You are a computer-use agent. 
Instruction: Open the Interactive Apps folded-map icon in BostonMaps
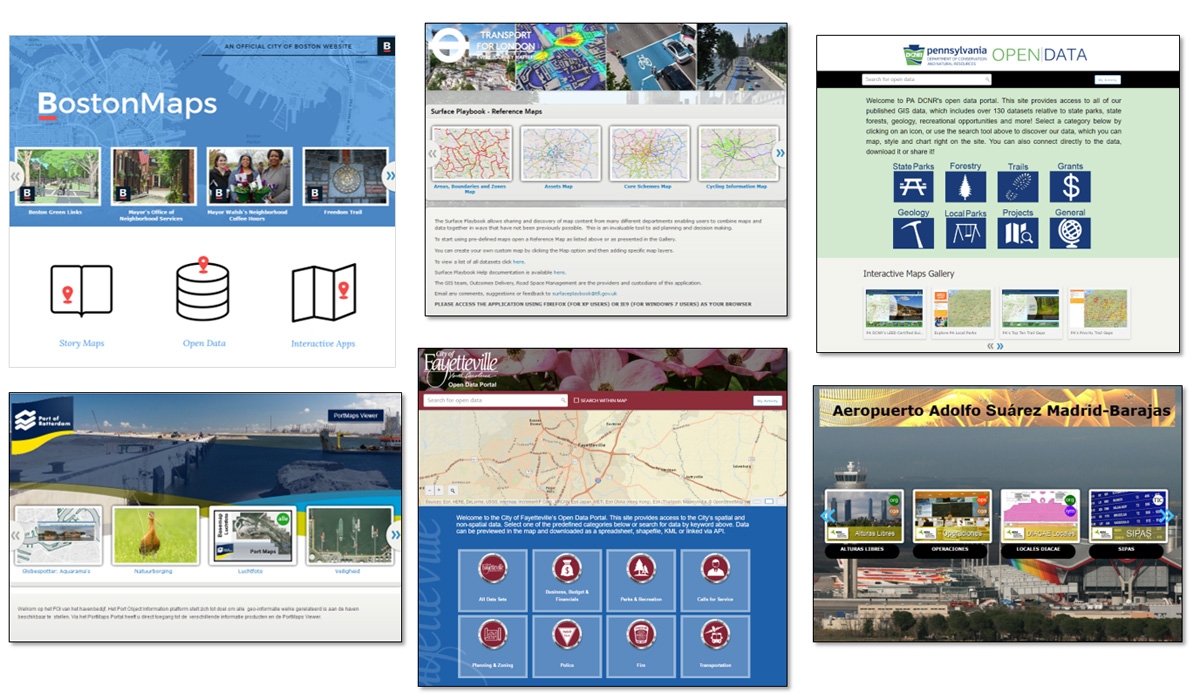(323, 293)
